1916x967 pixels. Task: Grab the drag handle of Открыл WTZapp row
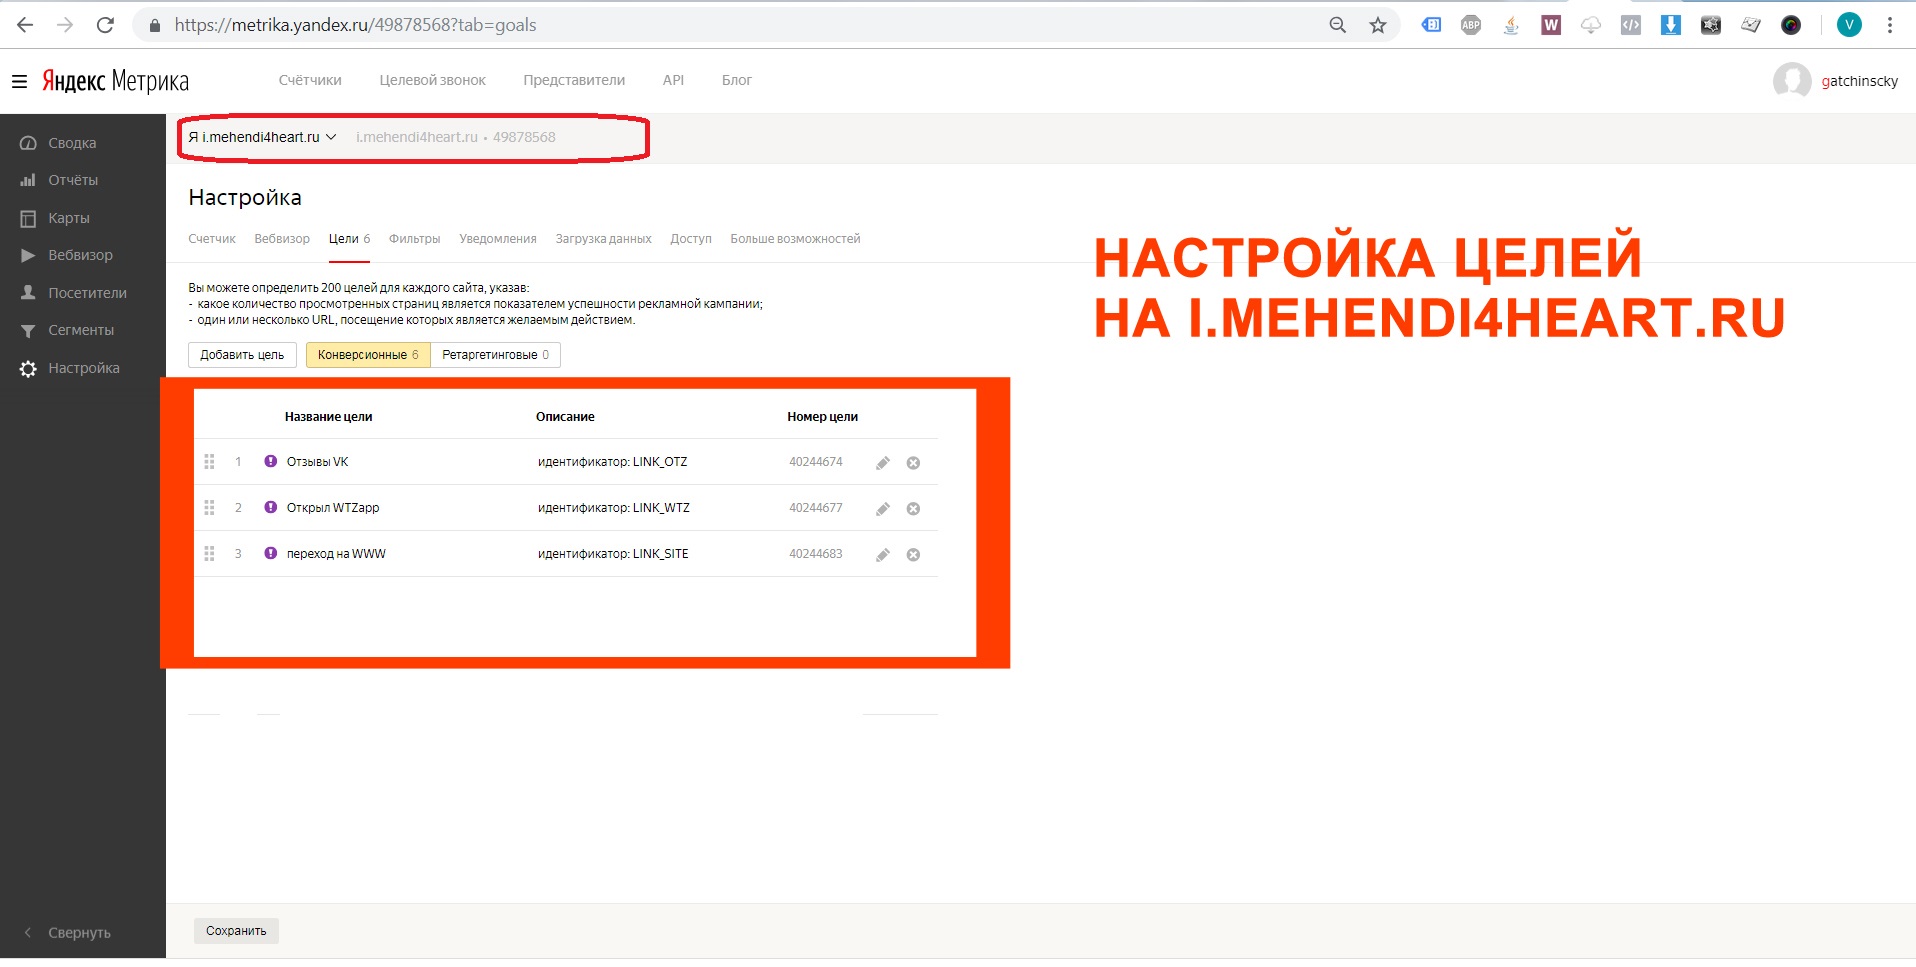[209, 508]
